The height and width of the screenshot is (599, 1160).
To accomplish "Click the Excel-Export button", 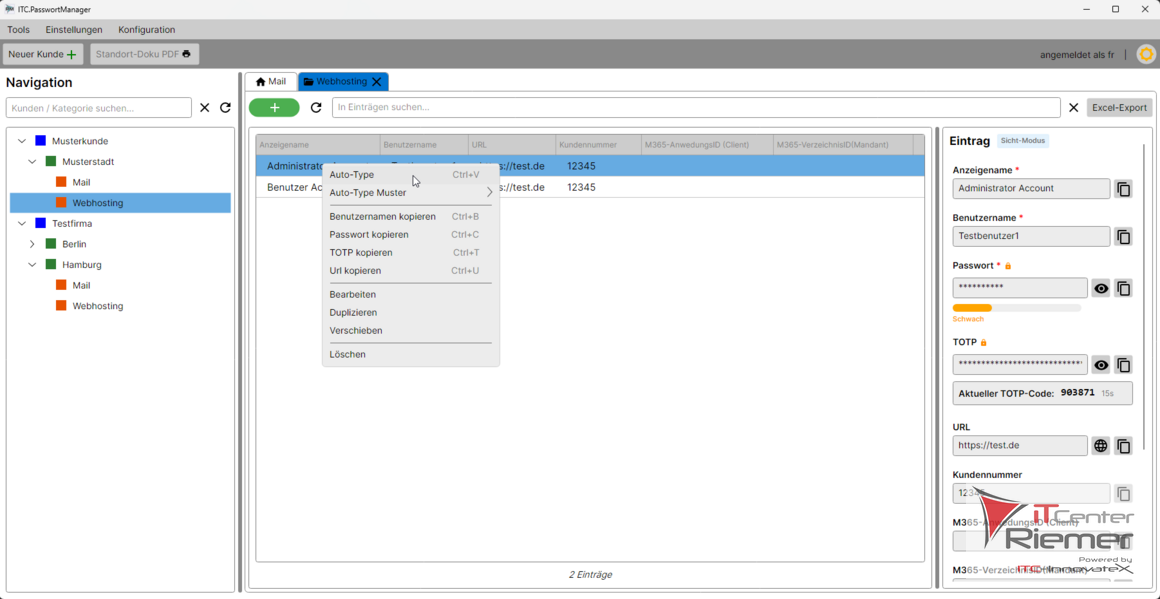I will coord(1119,108).
